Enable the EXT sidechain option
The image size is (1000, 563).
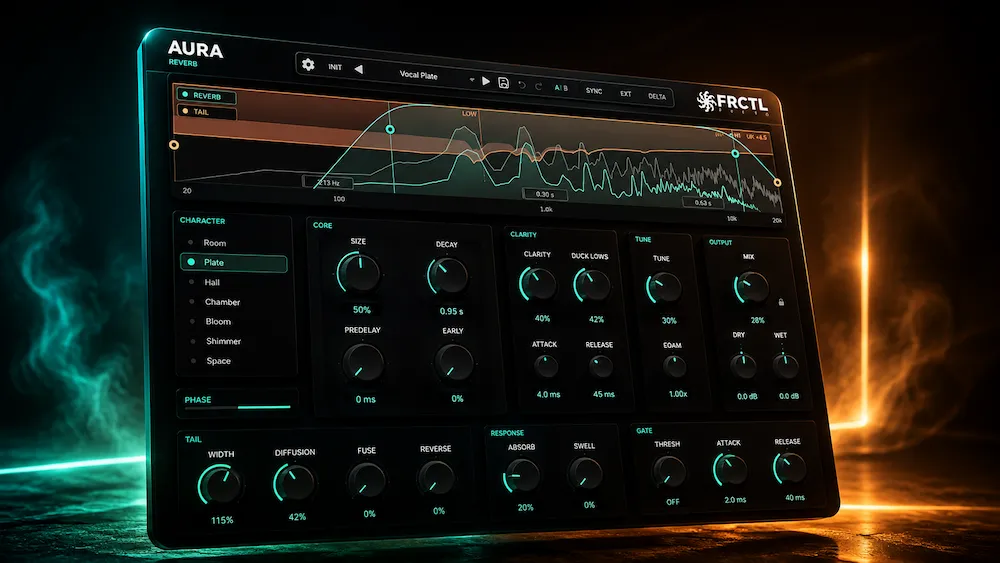pos(626,93)
